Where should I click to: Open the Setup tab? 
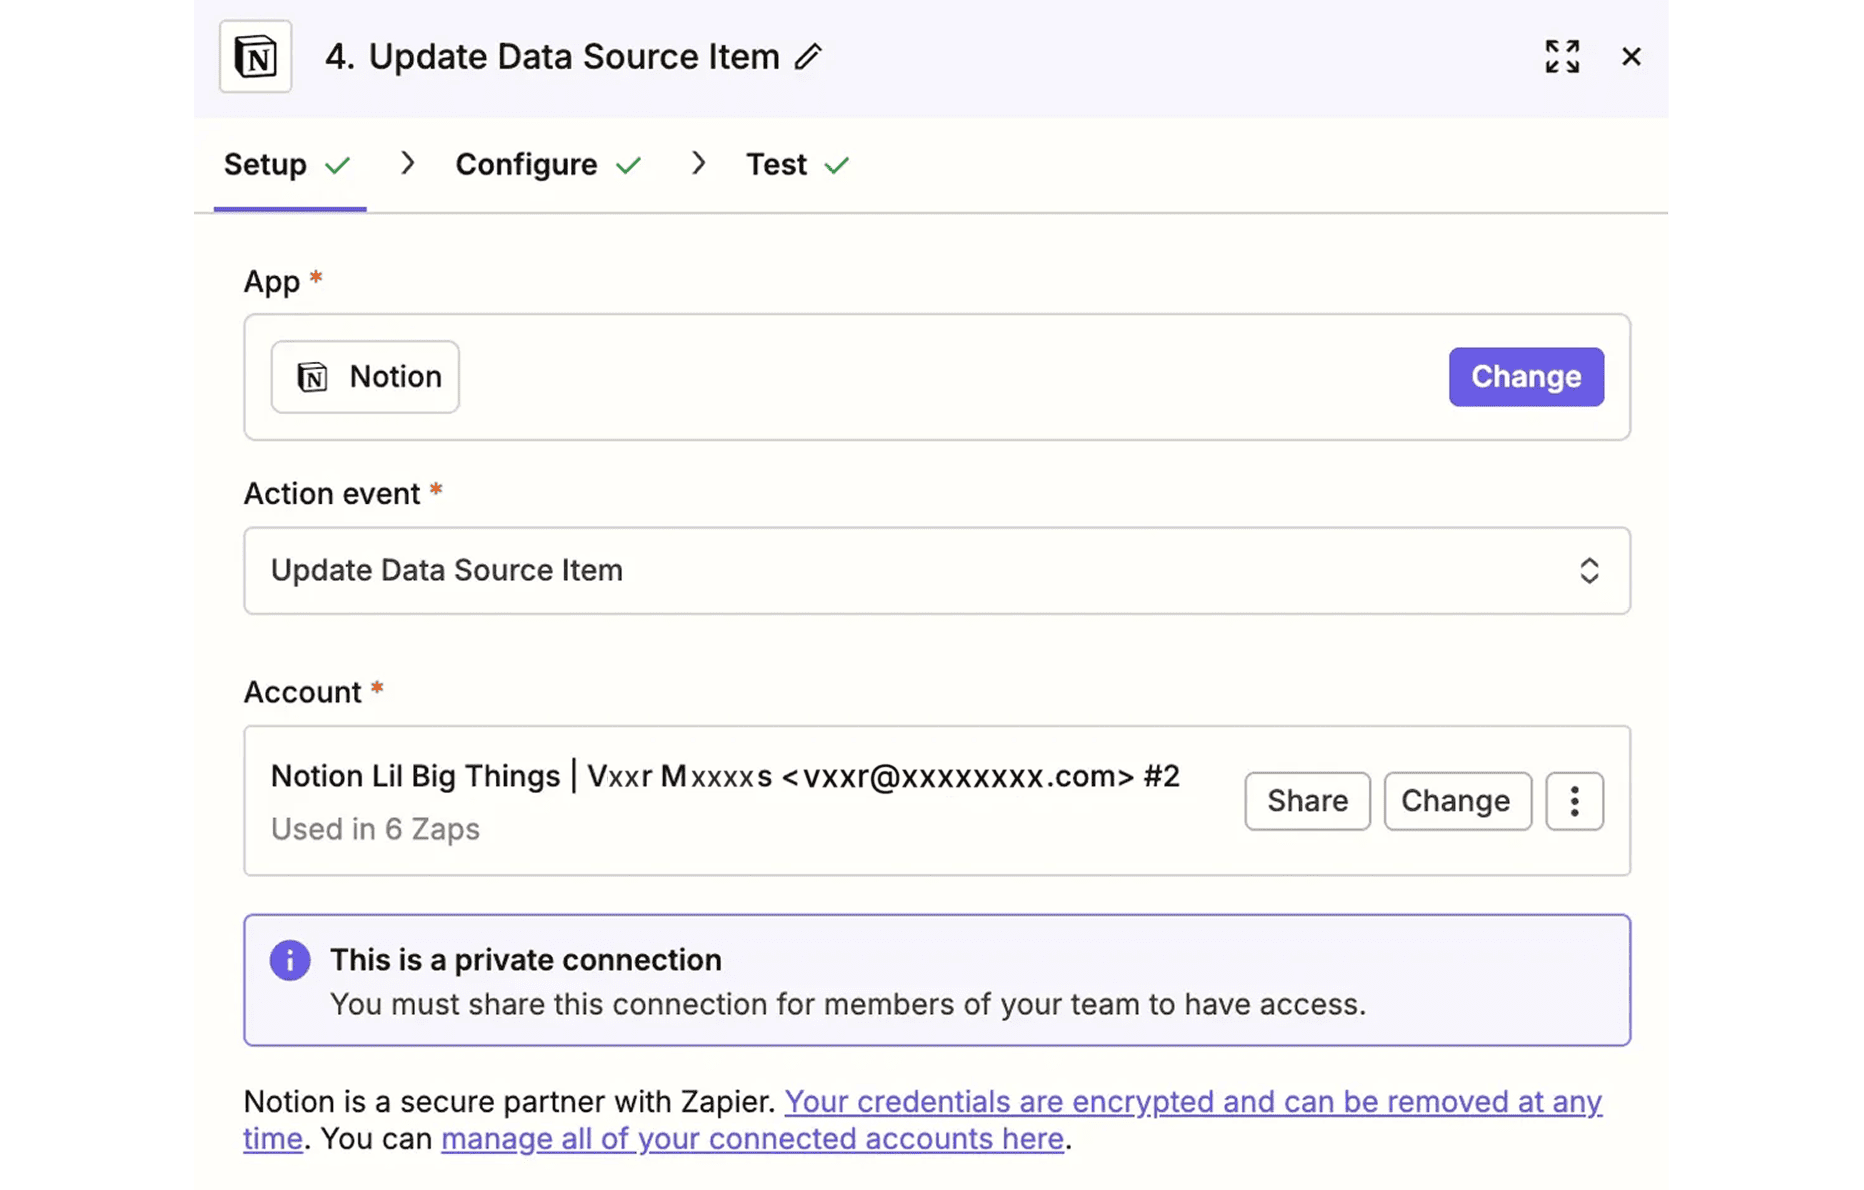click(x=288, y=164)
